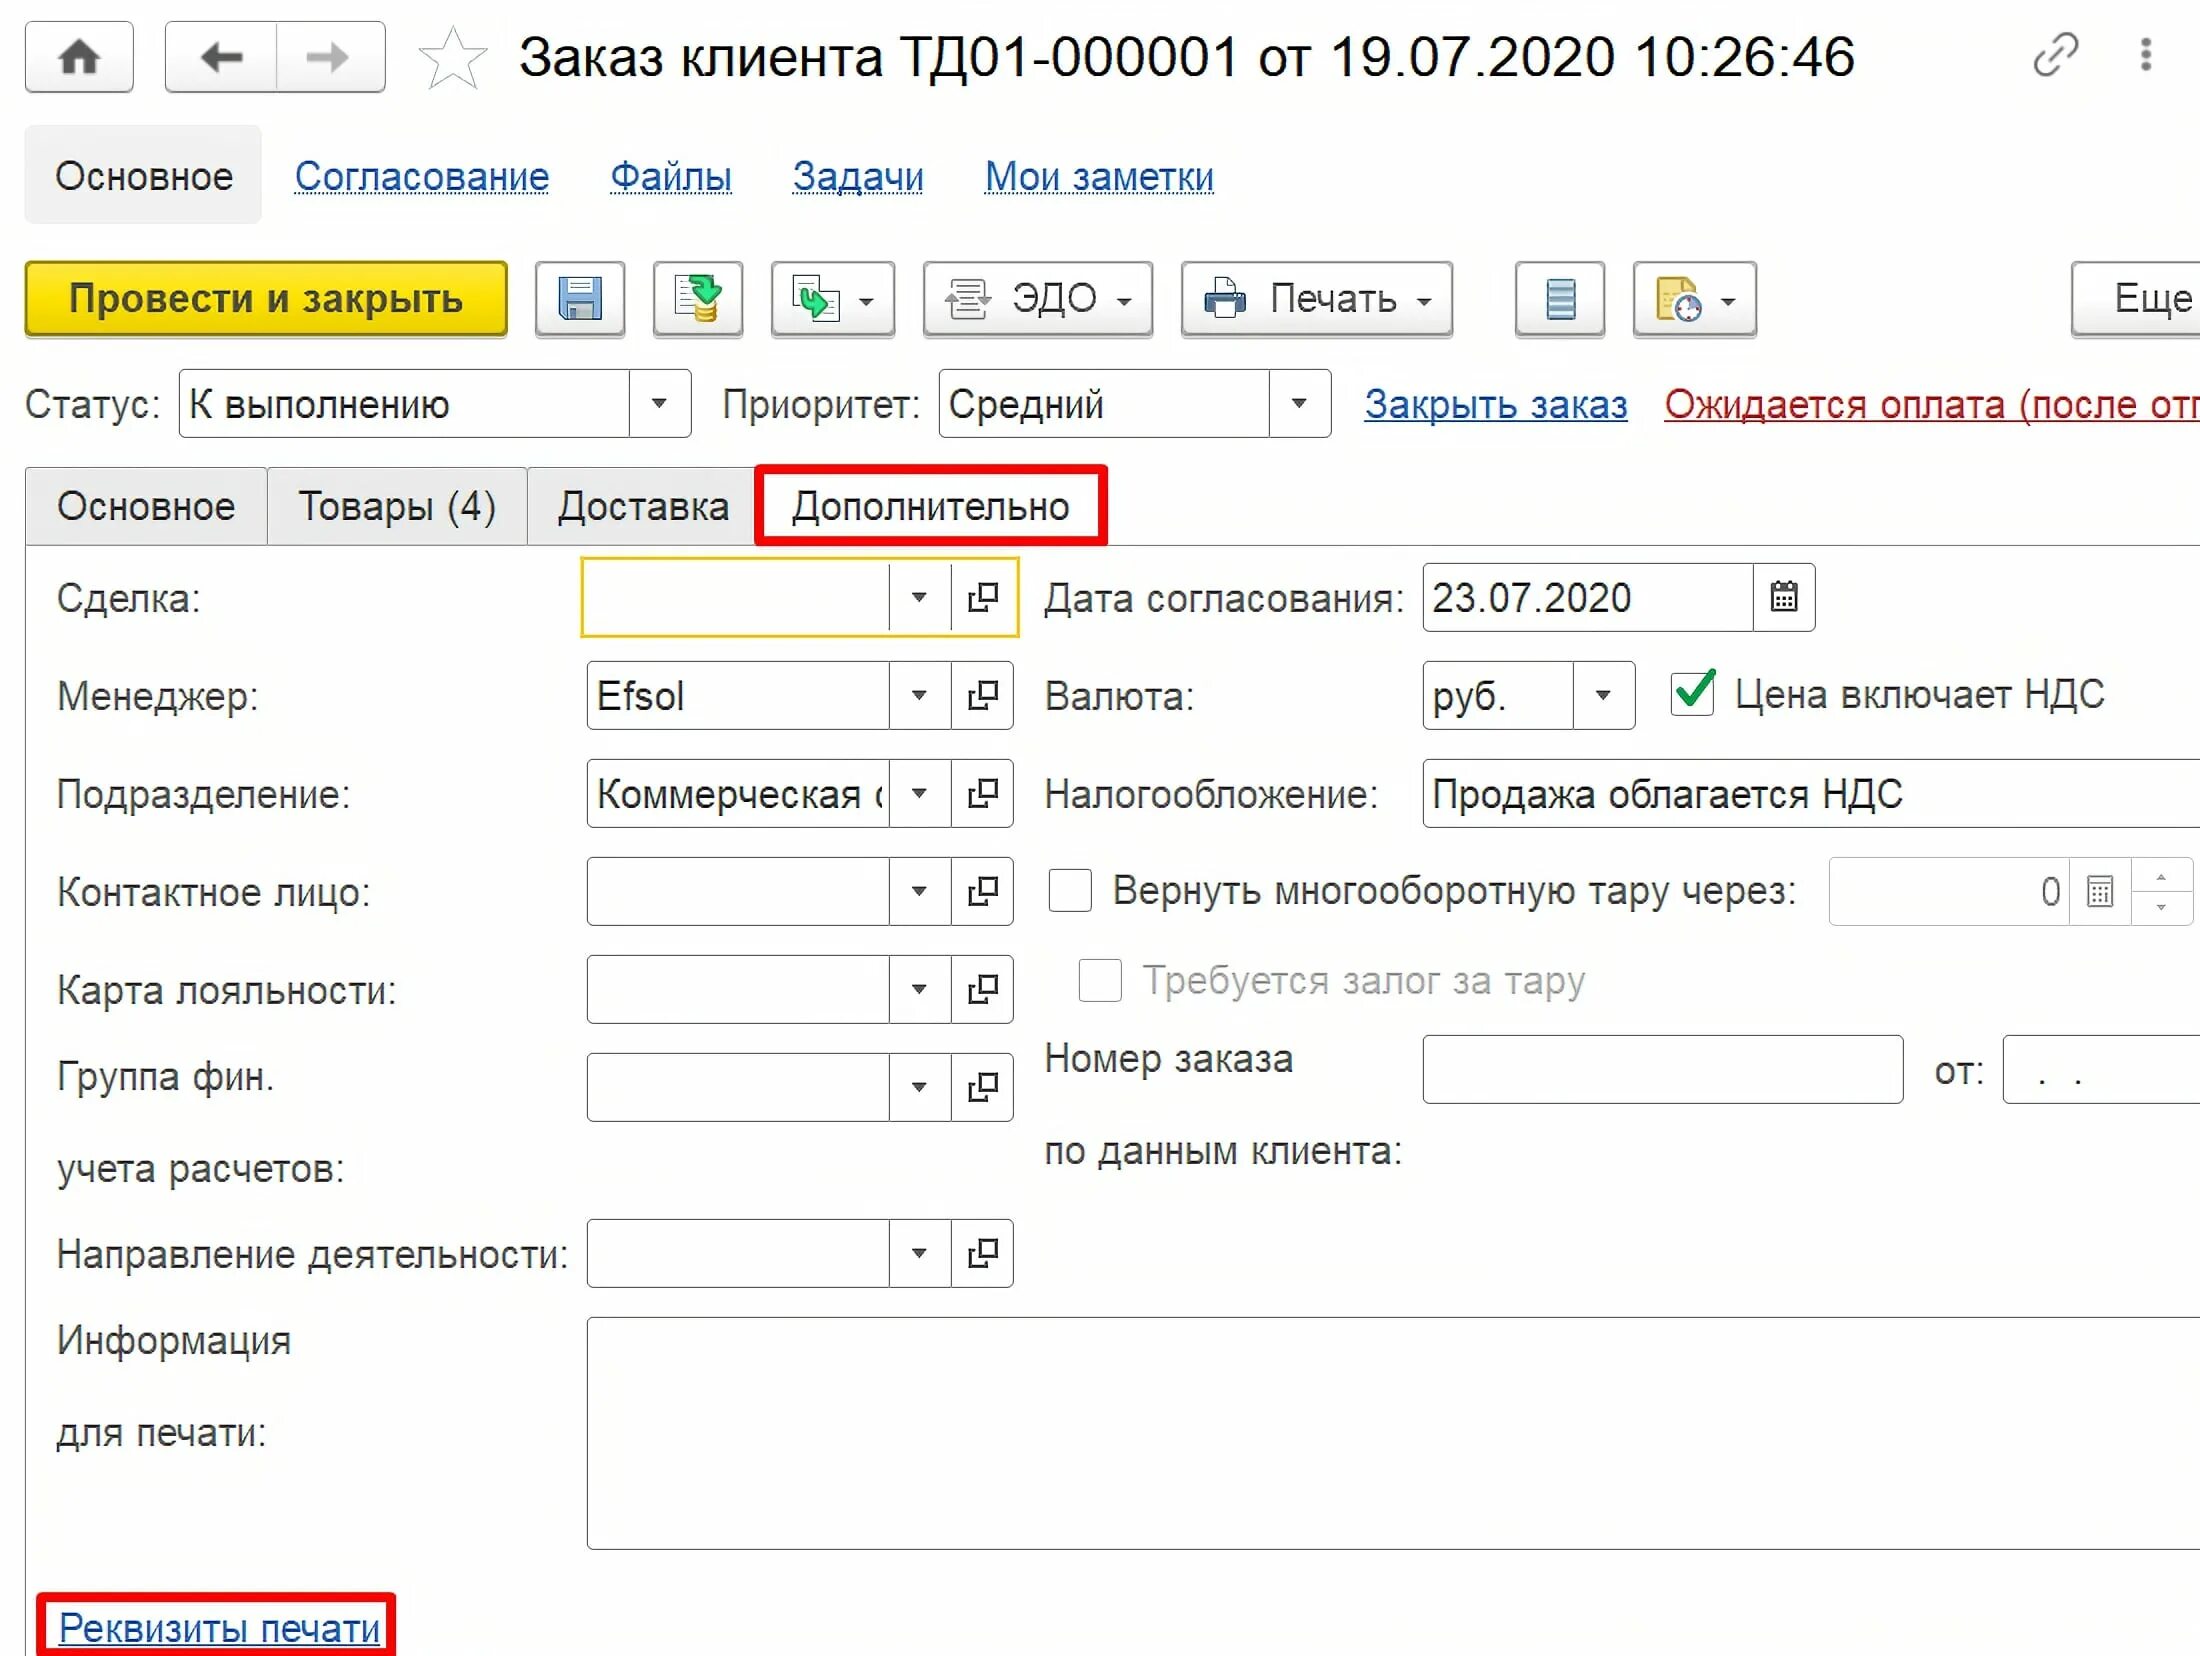Save document with the floppy disk icon
The height and width of the screenshot is (1656, 2200).
tap(580, 299)
